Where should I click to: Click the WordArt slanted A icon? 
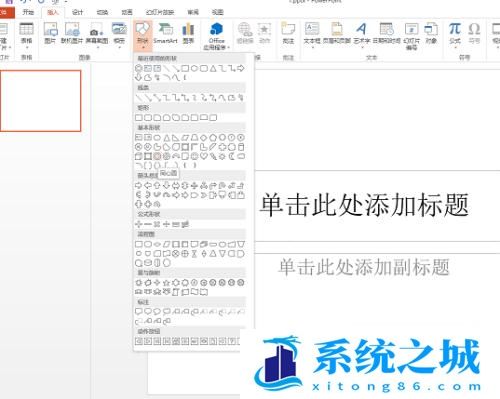pos(361,29)
